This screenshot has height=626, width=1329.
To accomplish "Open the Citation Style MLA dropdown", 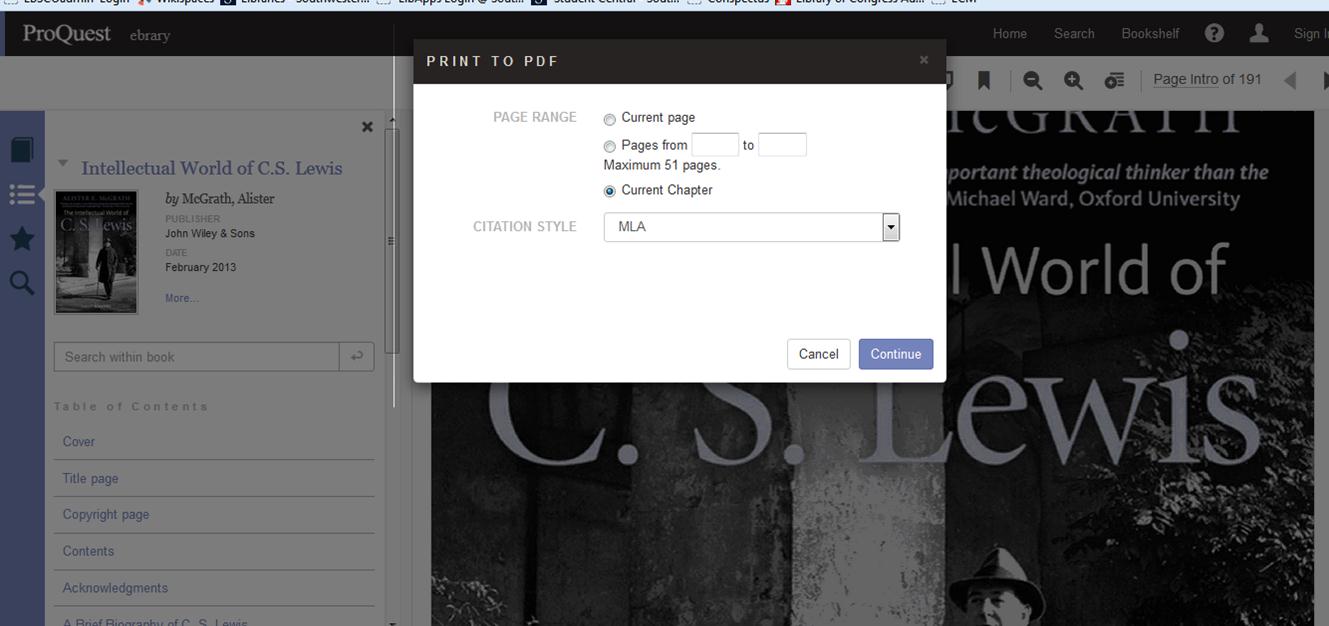I will 752,227.
